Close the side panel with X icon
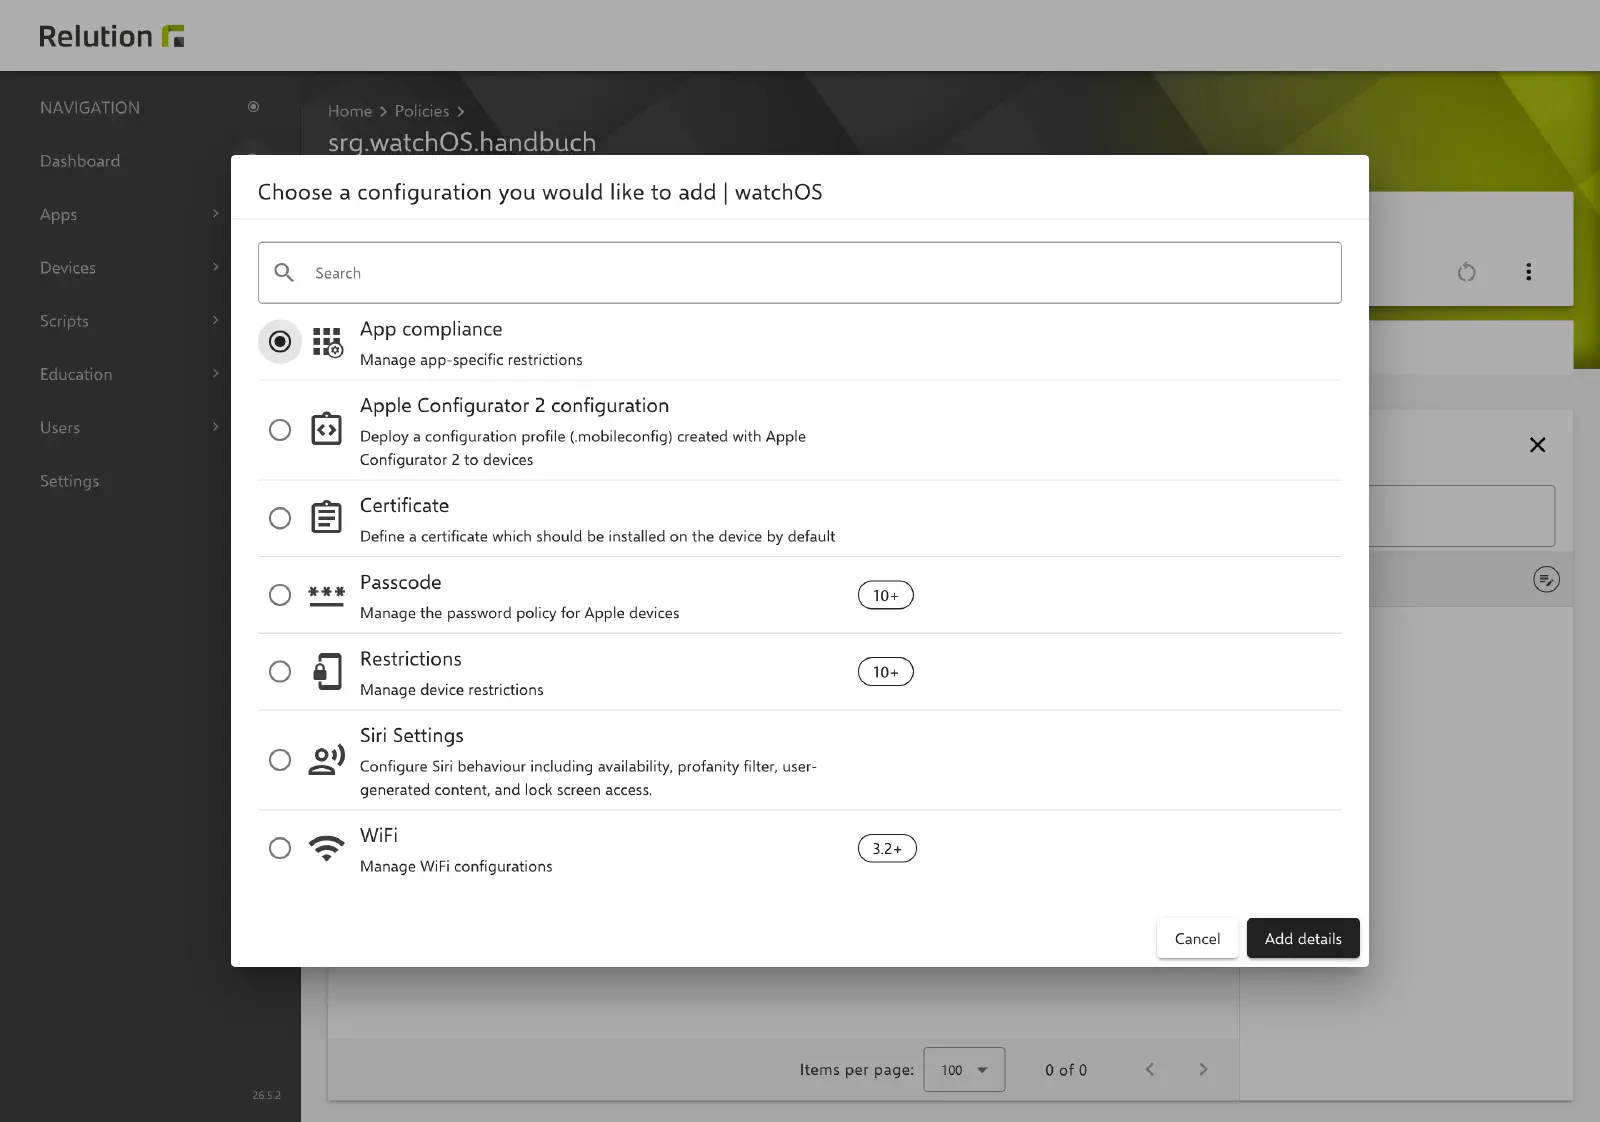The image size is (1600, 1122). click(x=1538, y=445)
